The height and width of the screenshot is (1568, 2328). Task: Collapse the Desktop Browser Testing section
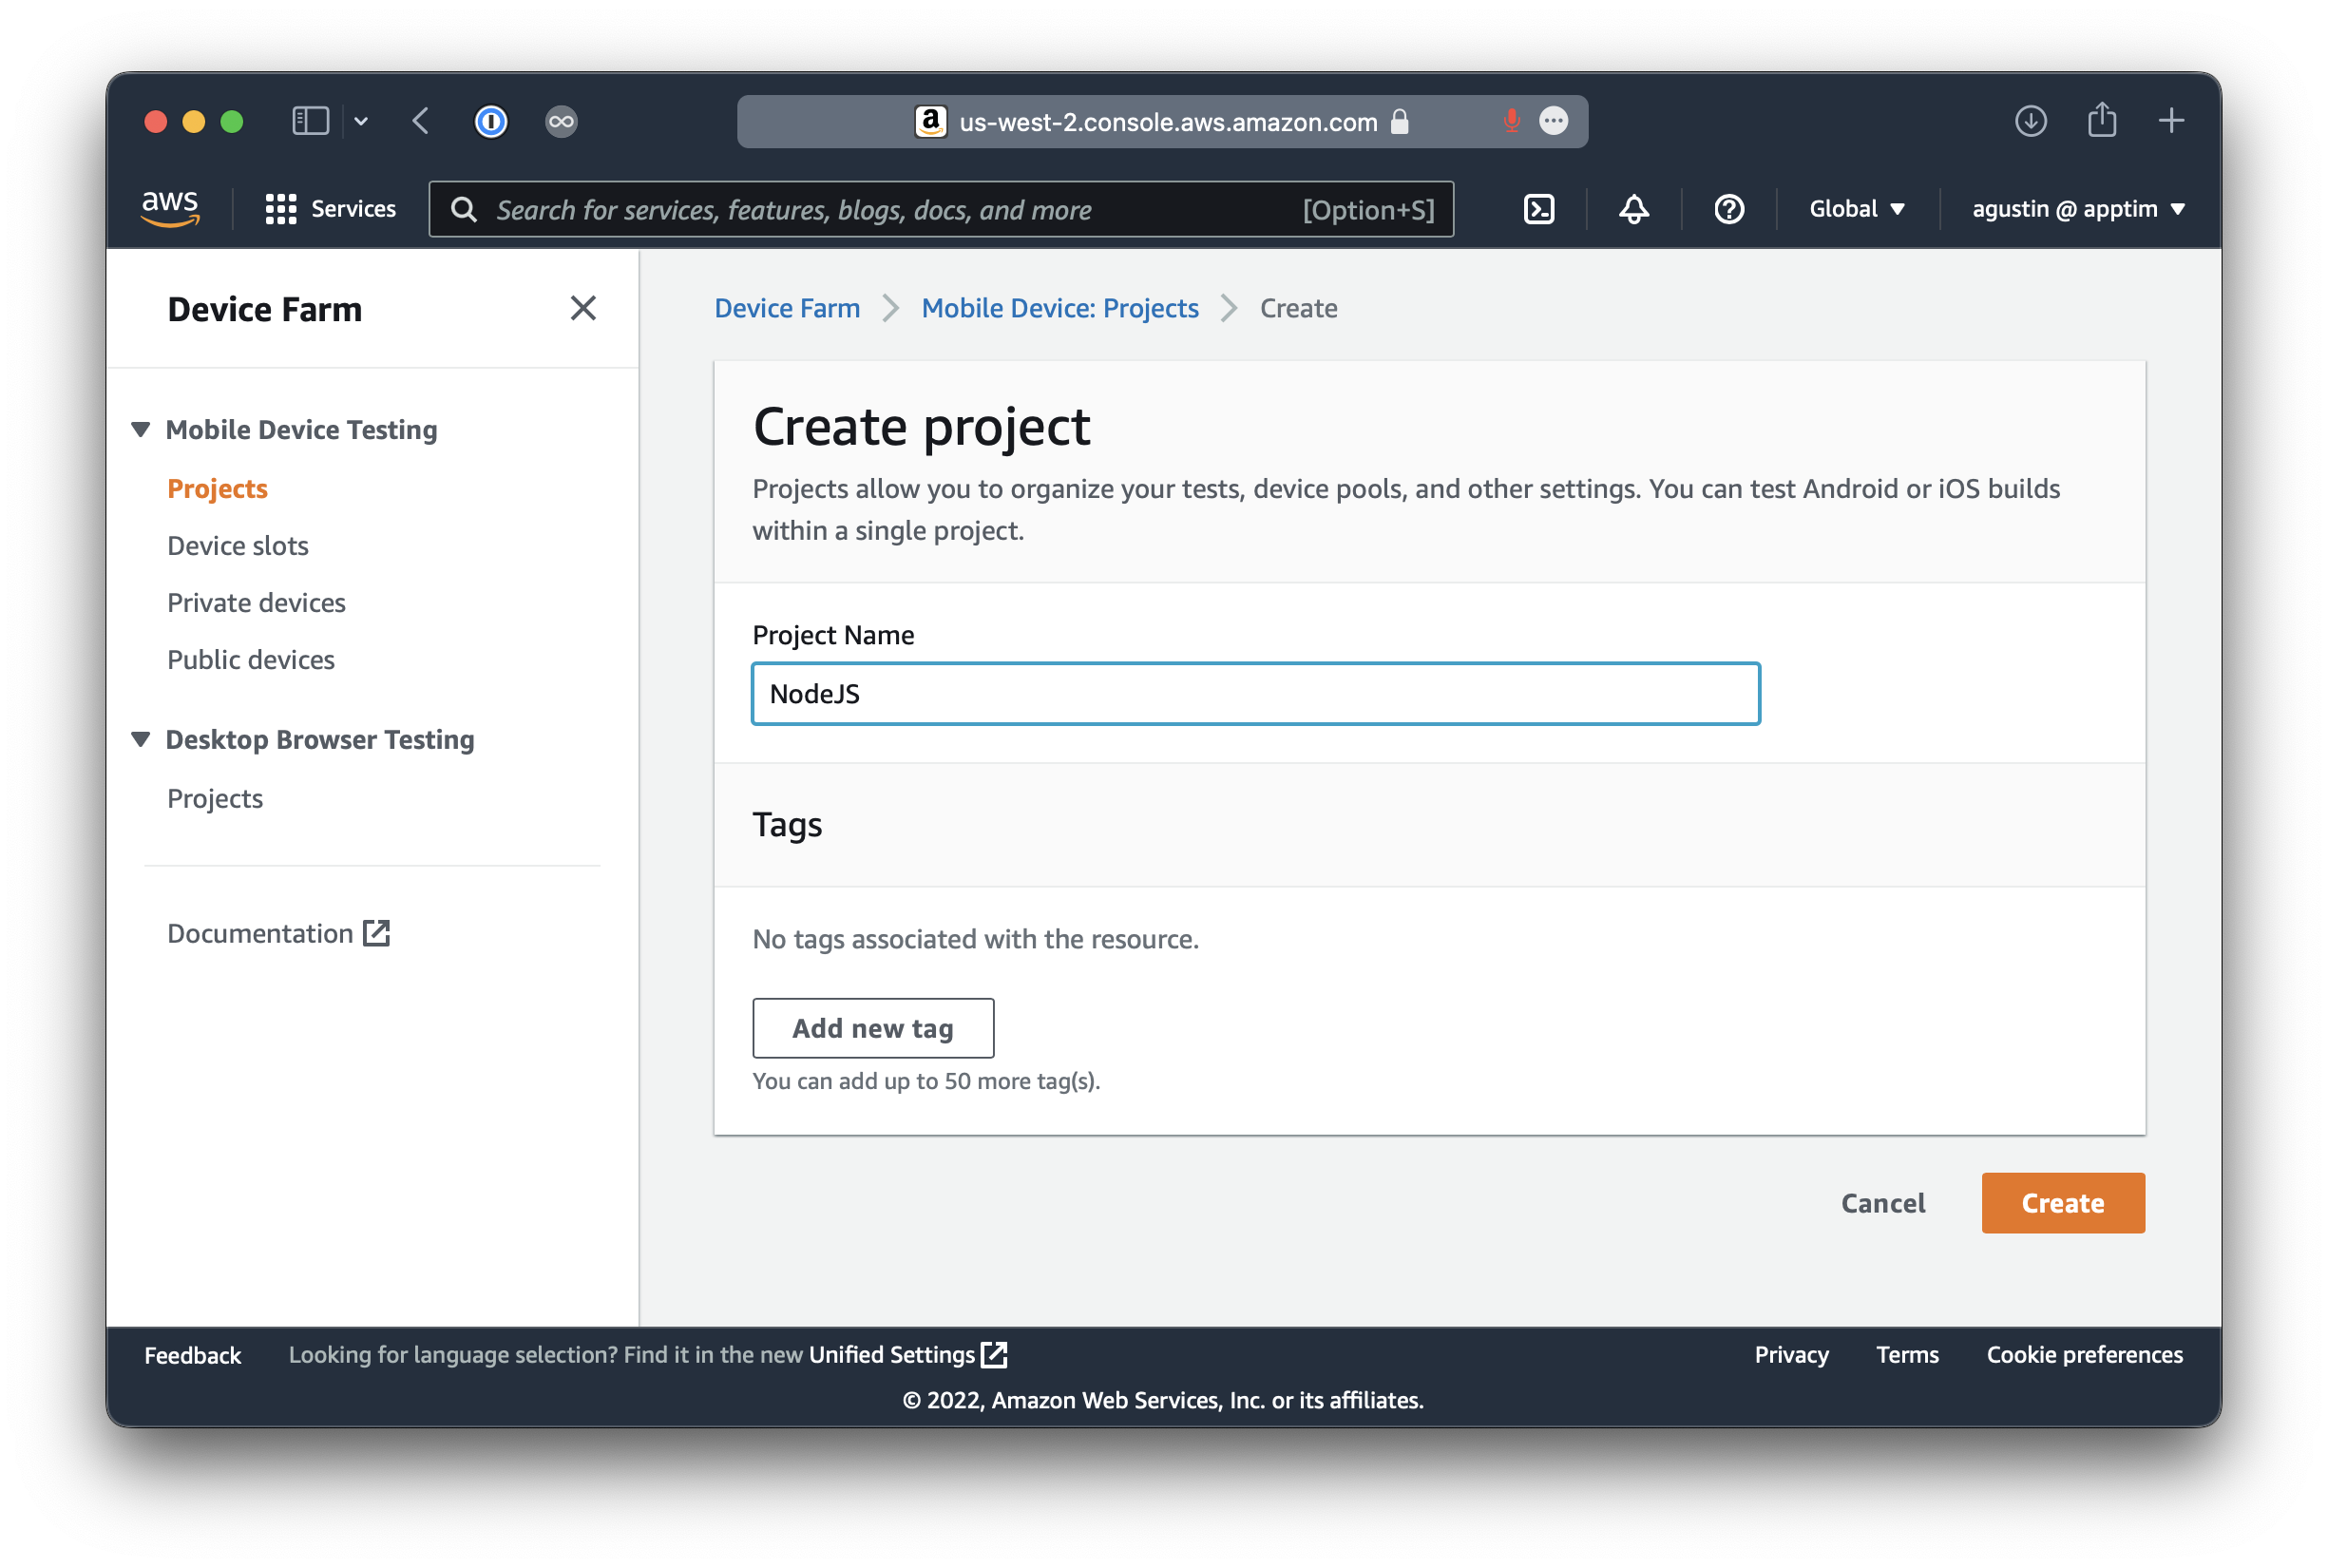[141, 740]
